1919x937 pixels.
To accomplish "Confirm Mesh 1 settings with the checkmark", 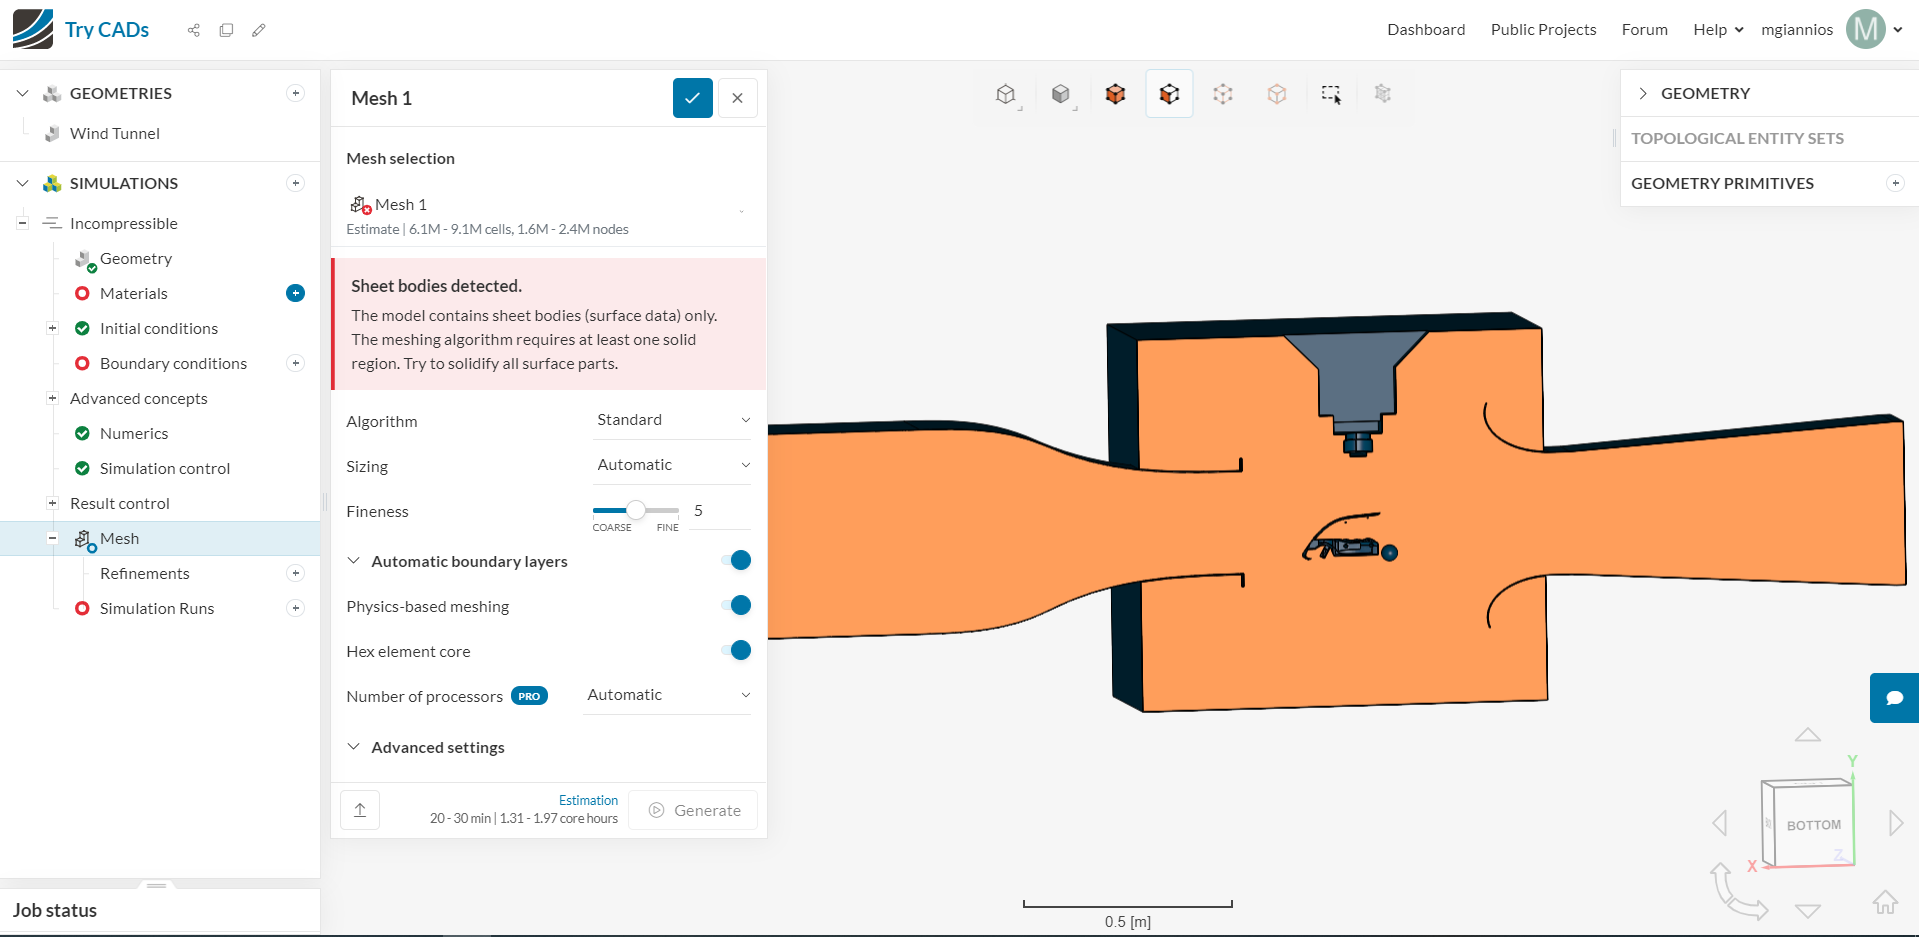I will [692, 98].
